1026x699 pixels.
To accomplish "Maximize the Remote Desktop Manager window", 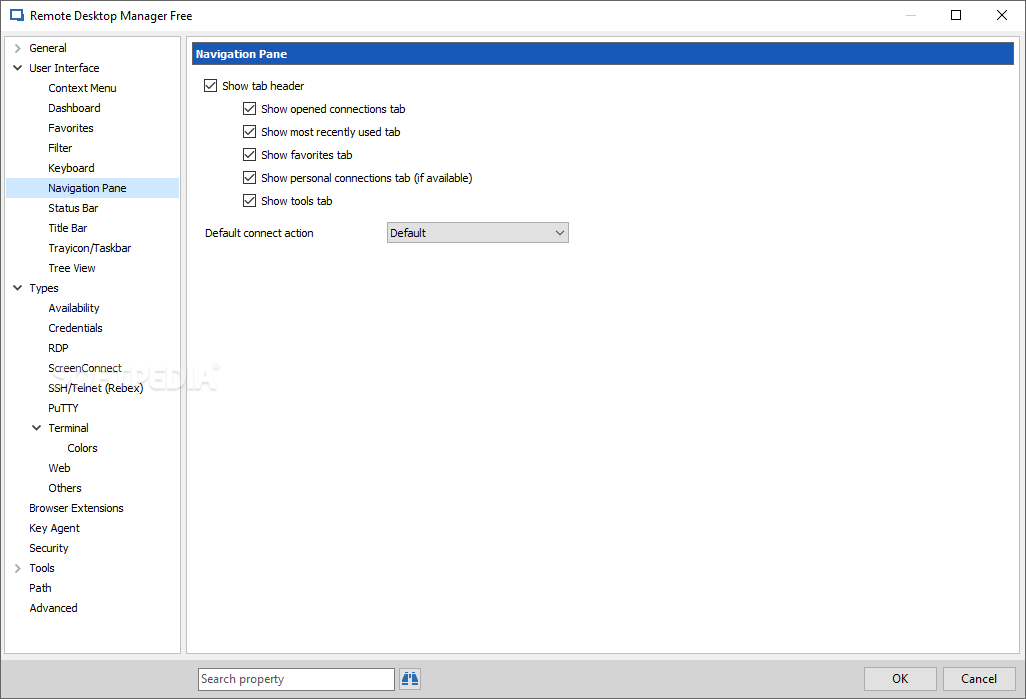I will coord(956,15).
